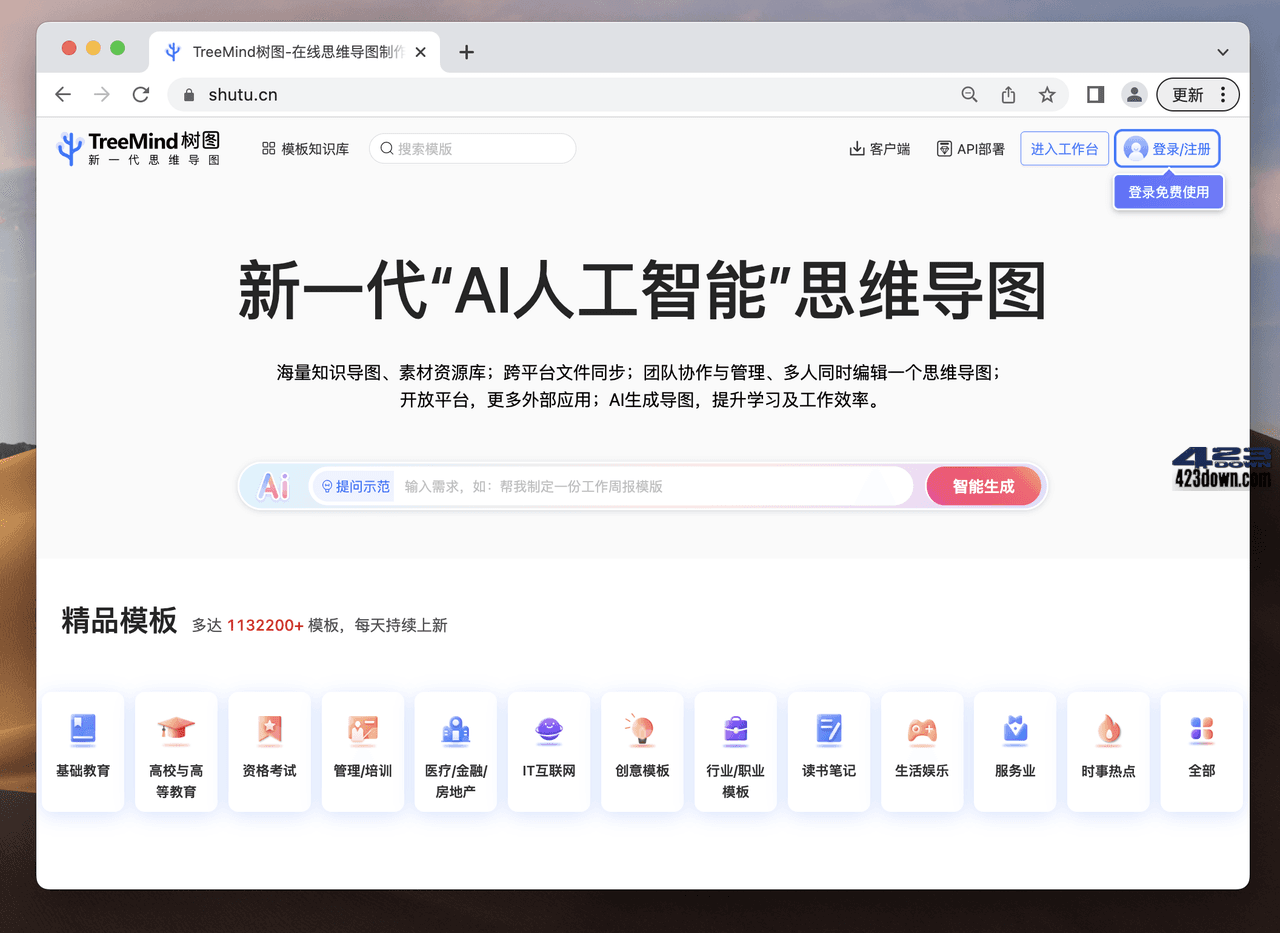Open the 模板知识库 menu

pos(305,147)
